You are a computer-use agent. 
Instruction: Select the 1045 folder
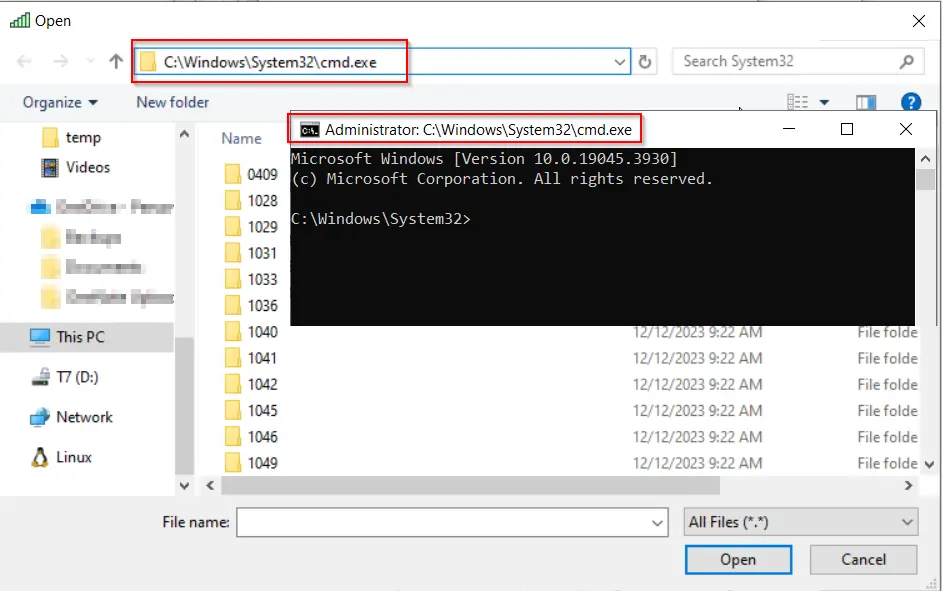pos(262,411)
